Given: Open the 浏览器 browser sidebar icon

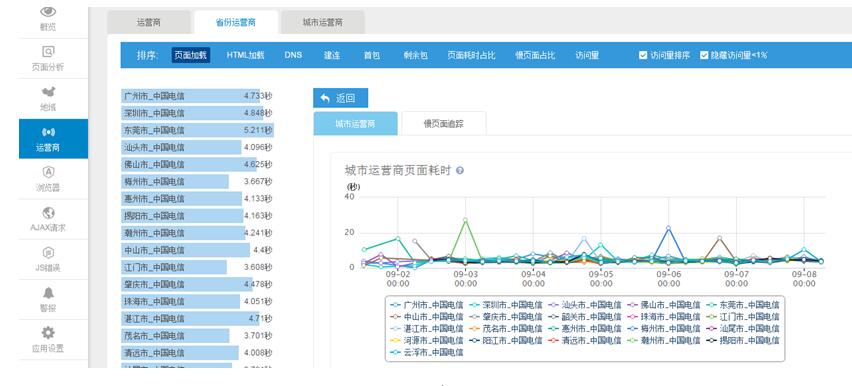Looking at the screenshot, I should coord(48,172).
